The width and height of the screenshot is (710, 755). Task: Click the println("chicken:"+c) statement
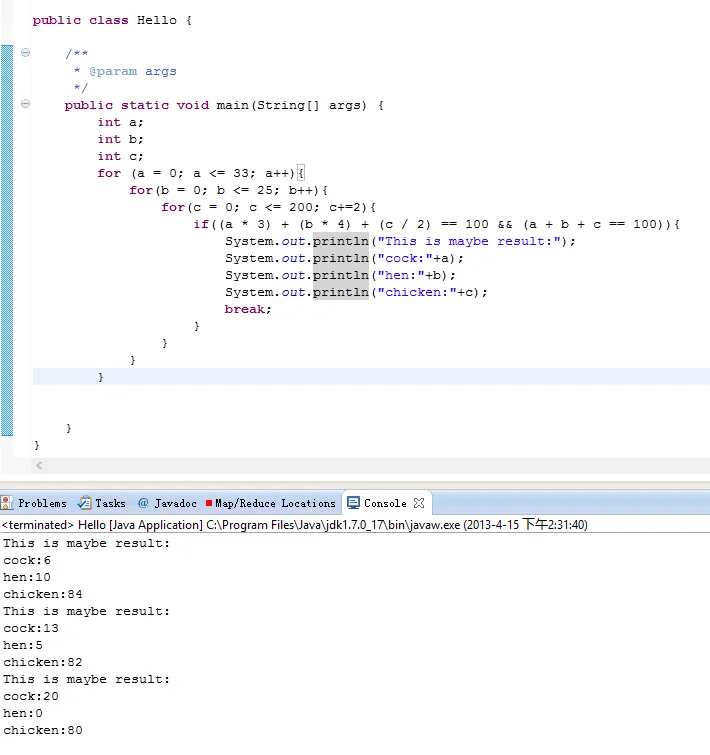tap(357, 292)
